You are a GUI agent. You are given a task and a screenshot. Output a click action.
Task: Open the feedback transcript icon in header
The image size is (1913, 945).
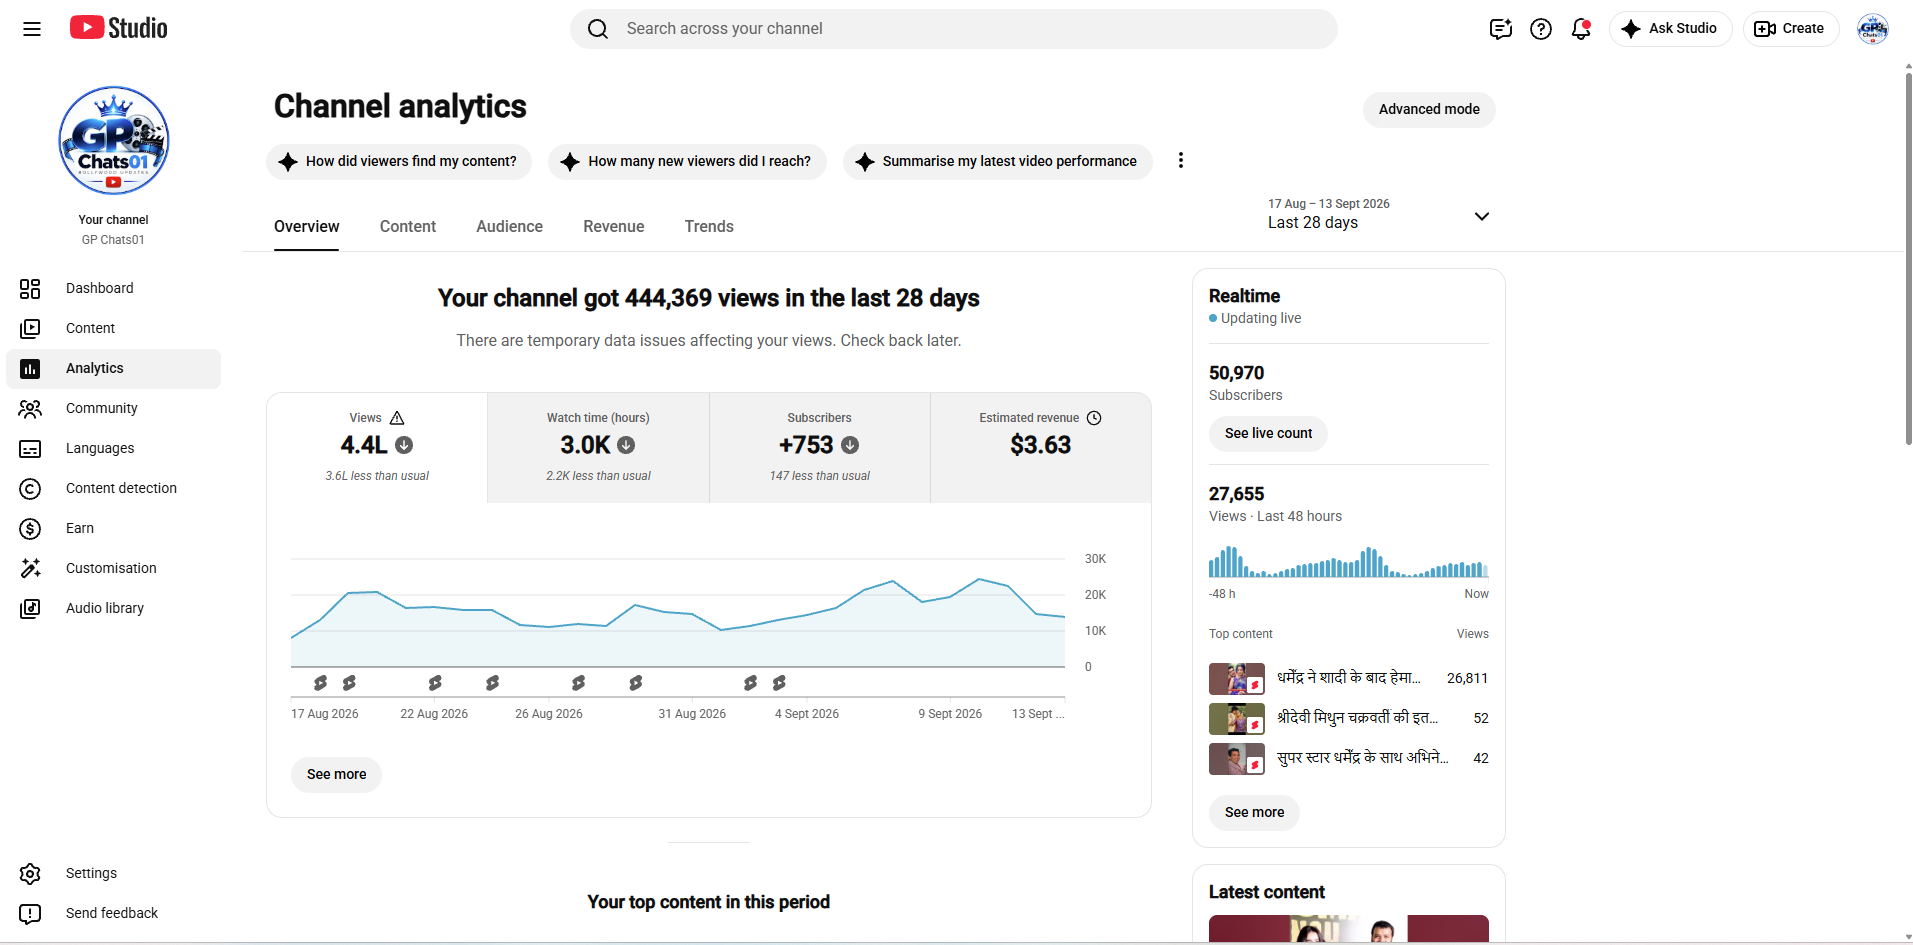pyautogui.click(x=1500, y=29)
